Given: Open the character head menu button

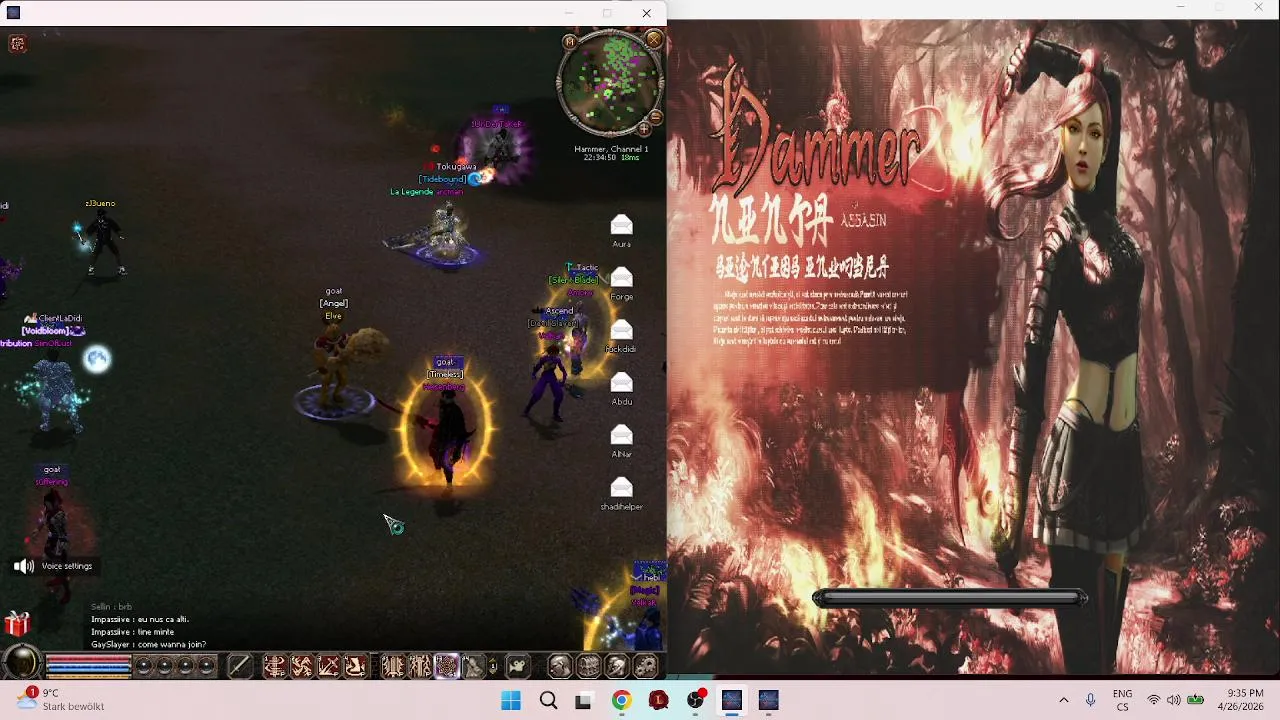Looking at the screenshot, I should pyautogui.click(x=560, y=665).
